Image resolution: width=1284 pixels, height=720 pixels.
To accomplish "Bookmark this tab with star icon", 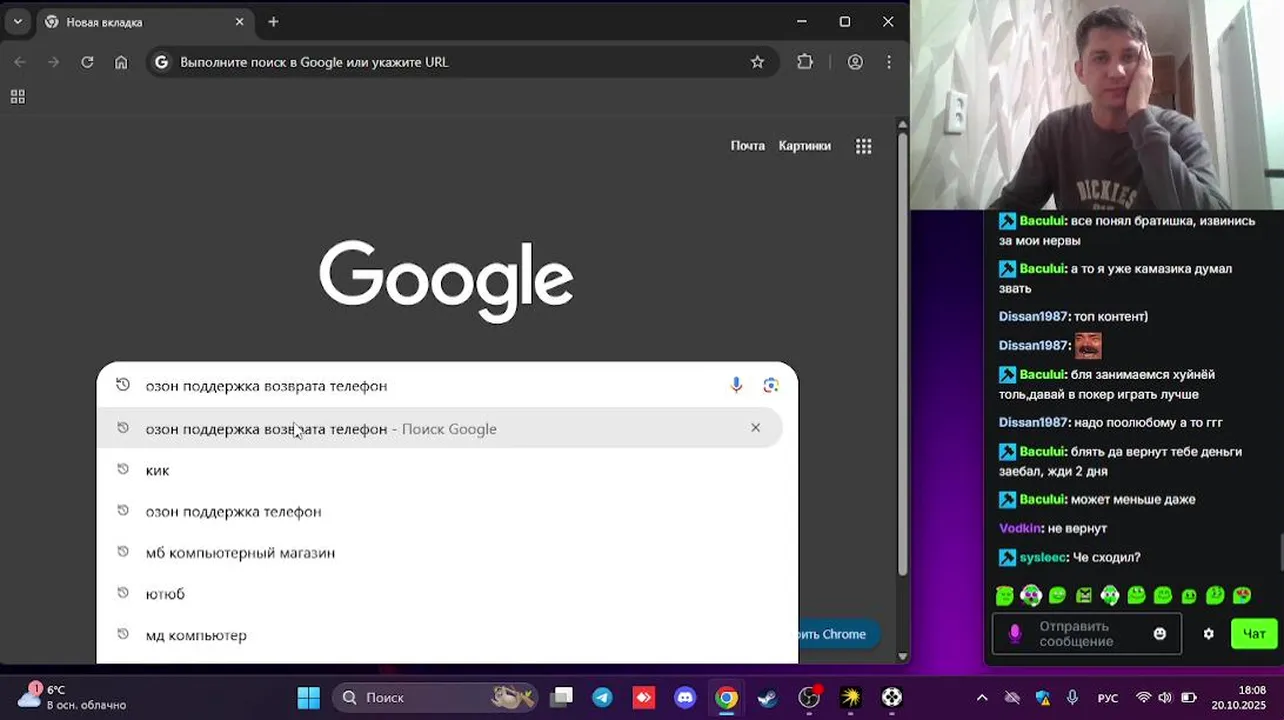I will (x=757, y=62).
